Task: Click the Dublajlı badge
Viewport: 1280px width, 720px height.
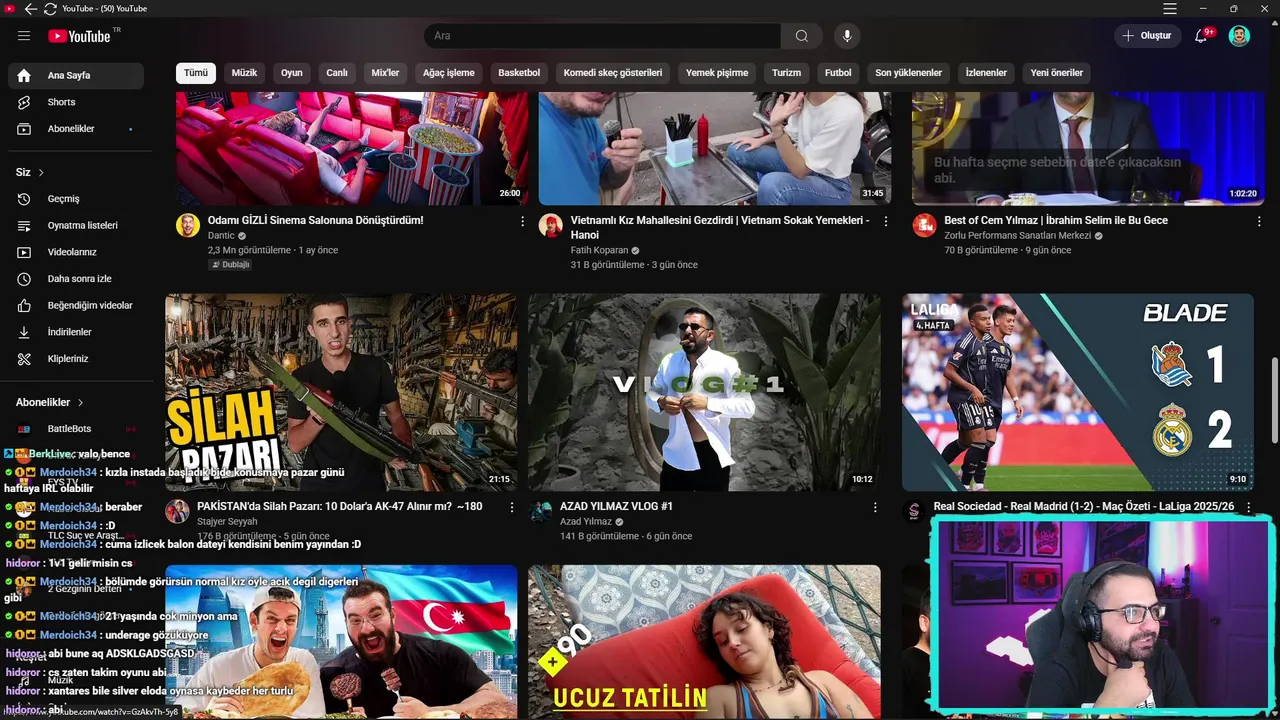Action: click(230, 265)
